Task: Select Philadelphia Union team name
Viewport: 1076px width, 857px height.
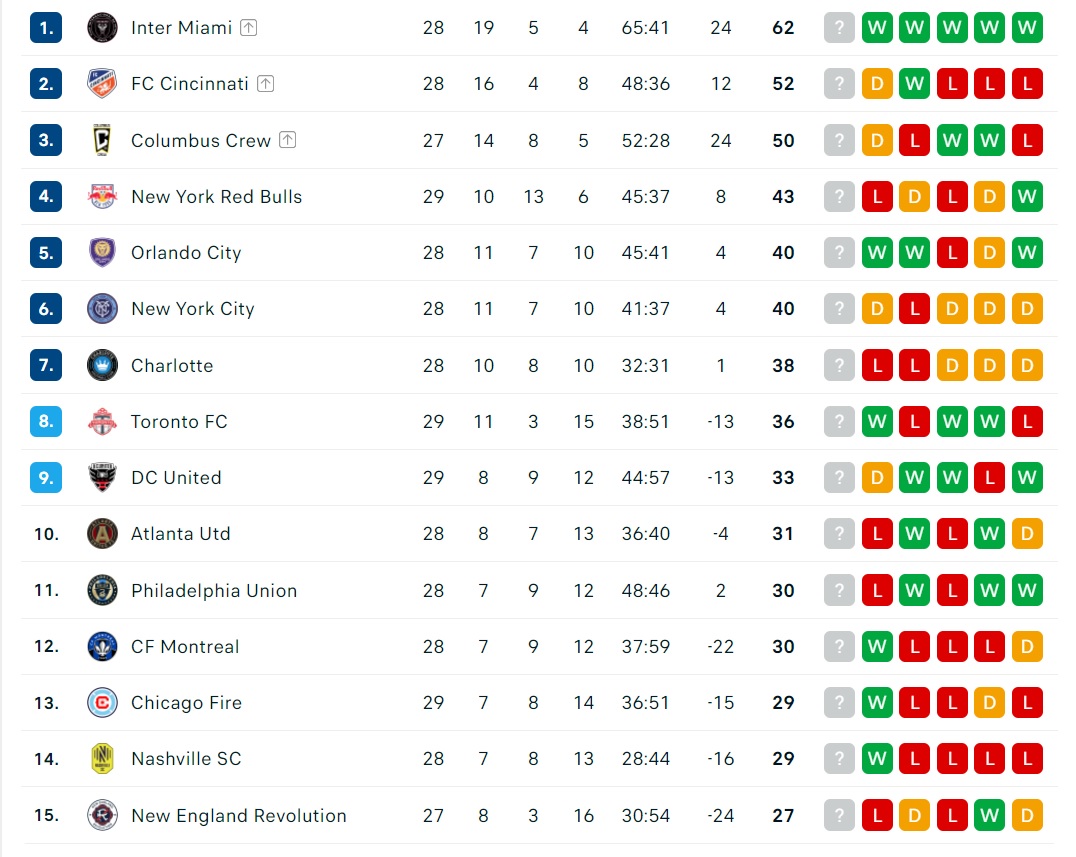Action: point(214,590)
